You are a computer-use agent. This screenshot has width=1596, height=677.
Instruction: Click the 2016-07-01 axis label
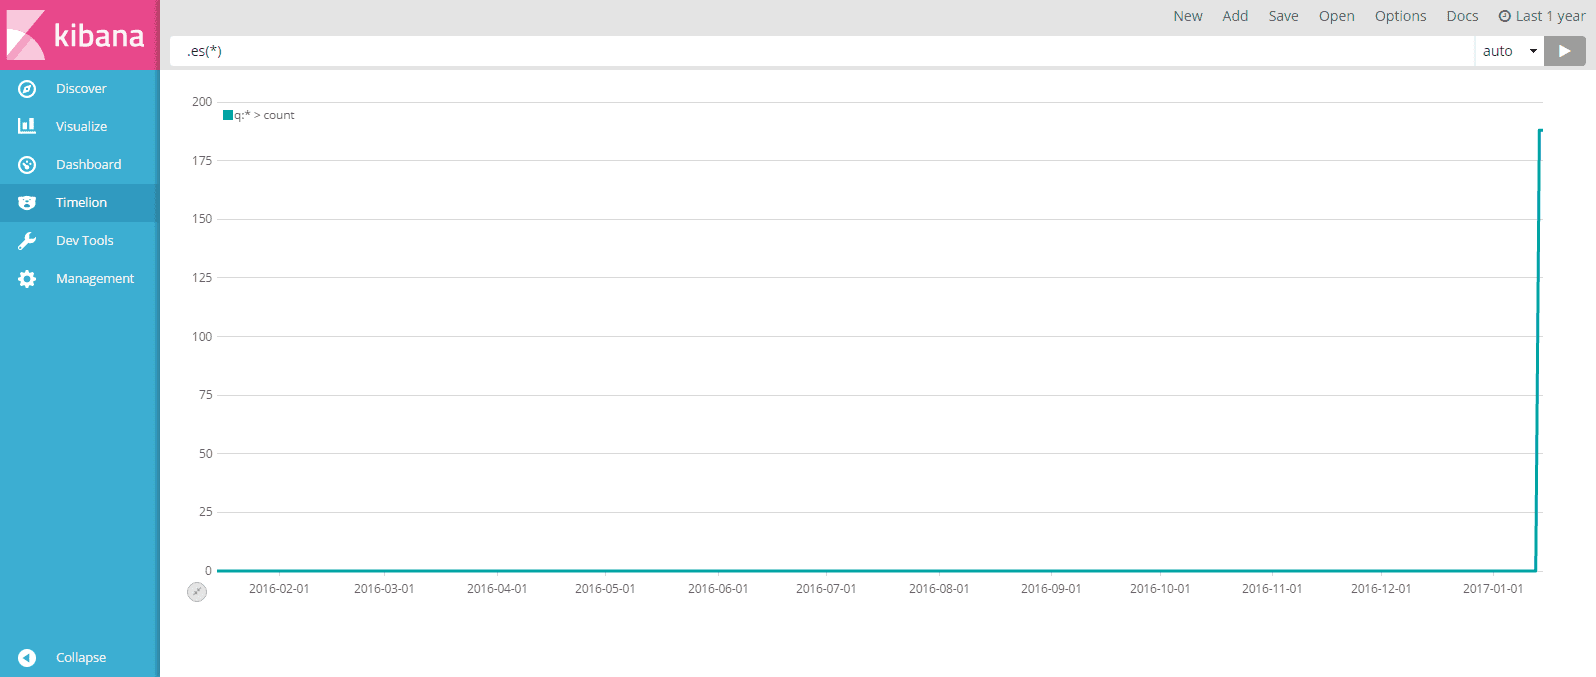[826, 589]
